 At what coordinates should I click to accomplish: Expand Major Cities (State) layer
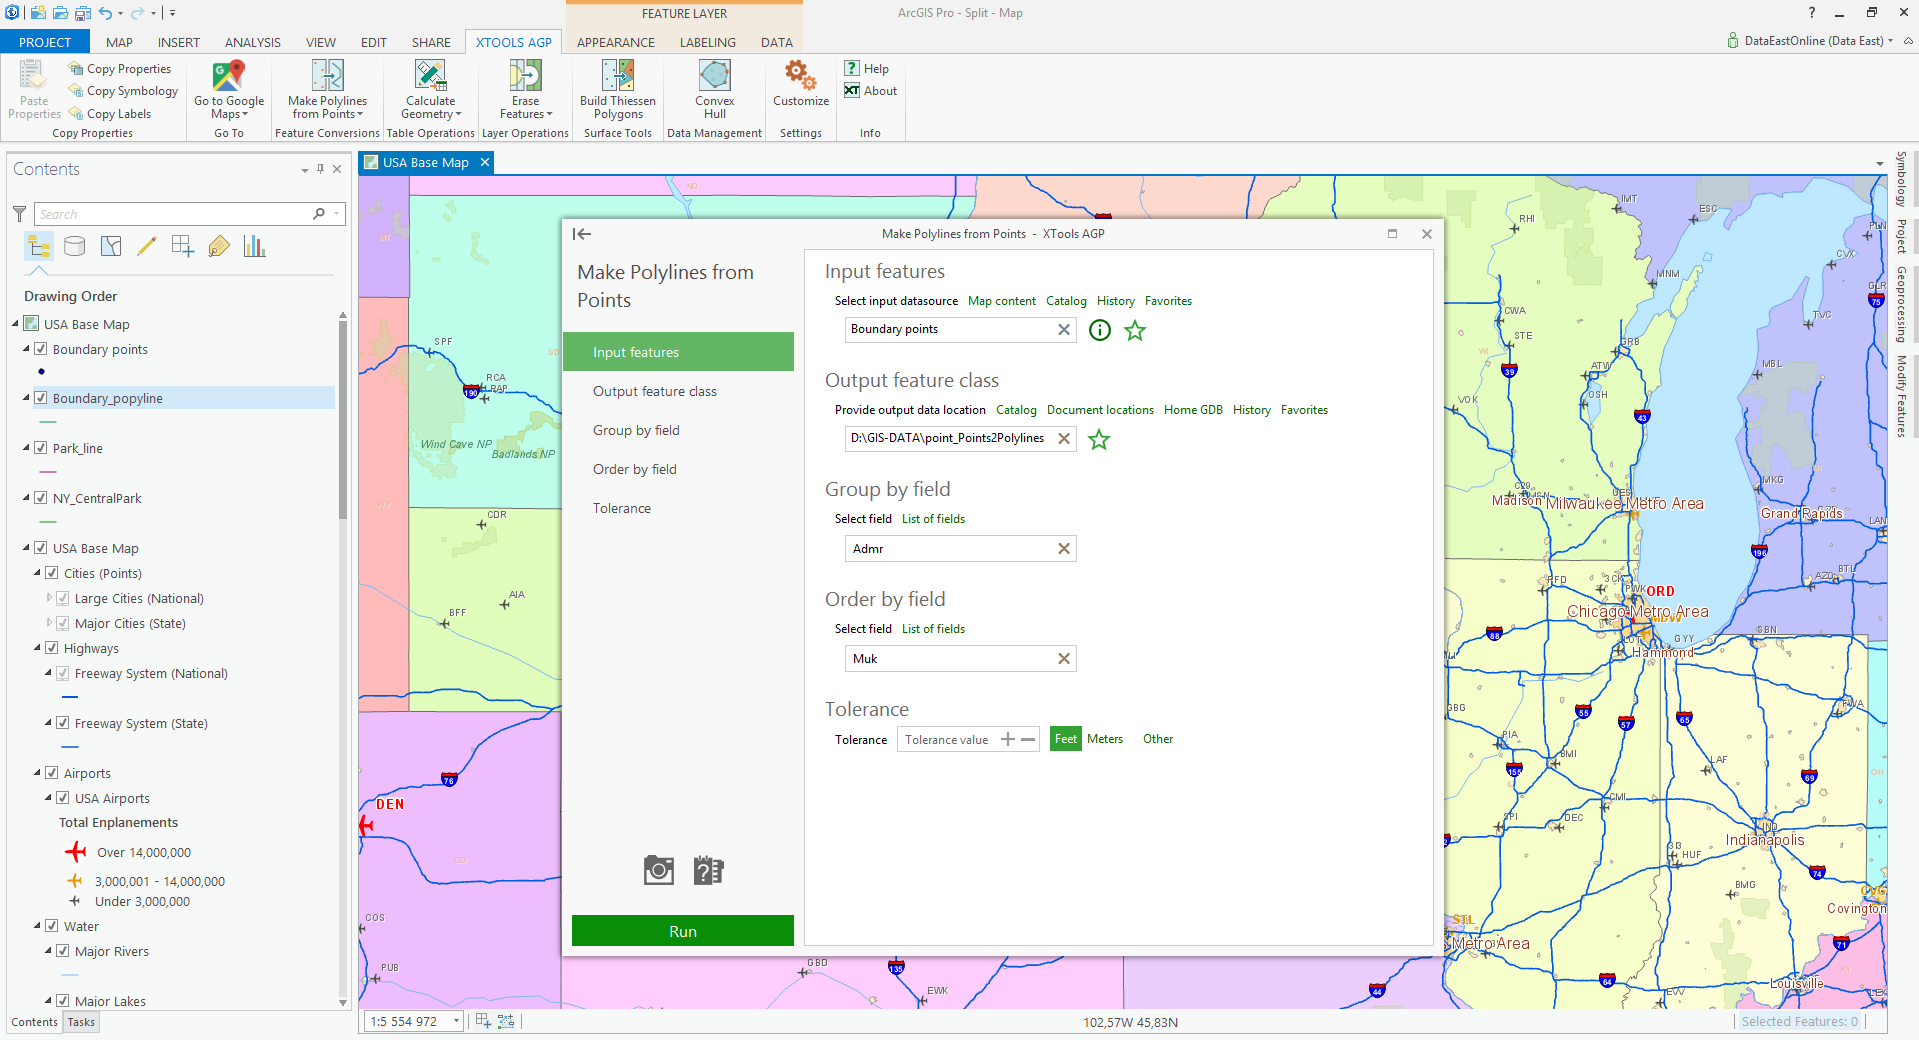point(49,623)
